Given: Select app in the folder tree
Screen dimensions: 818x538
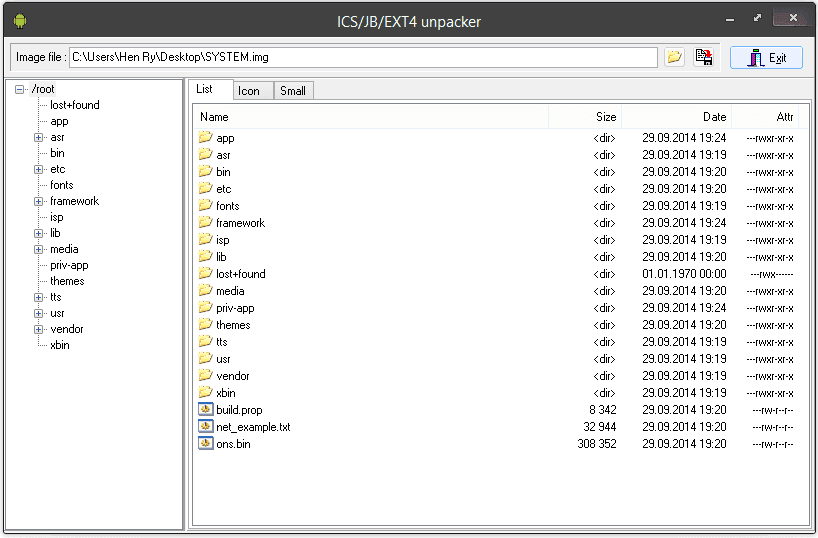Looking at the screenshot, I should (59, 121).
